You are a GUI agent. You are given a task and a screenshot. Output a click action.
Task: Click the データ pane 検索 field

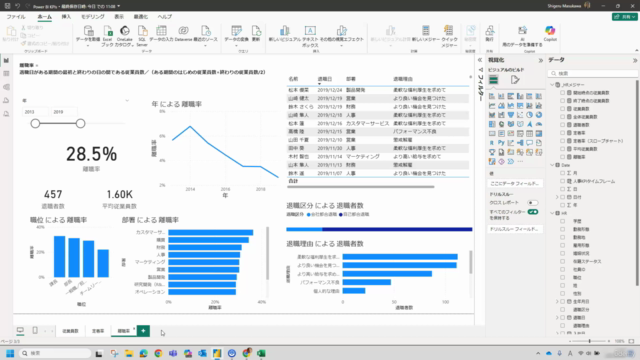[593, 73]
